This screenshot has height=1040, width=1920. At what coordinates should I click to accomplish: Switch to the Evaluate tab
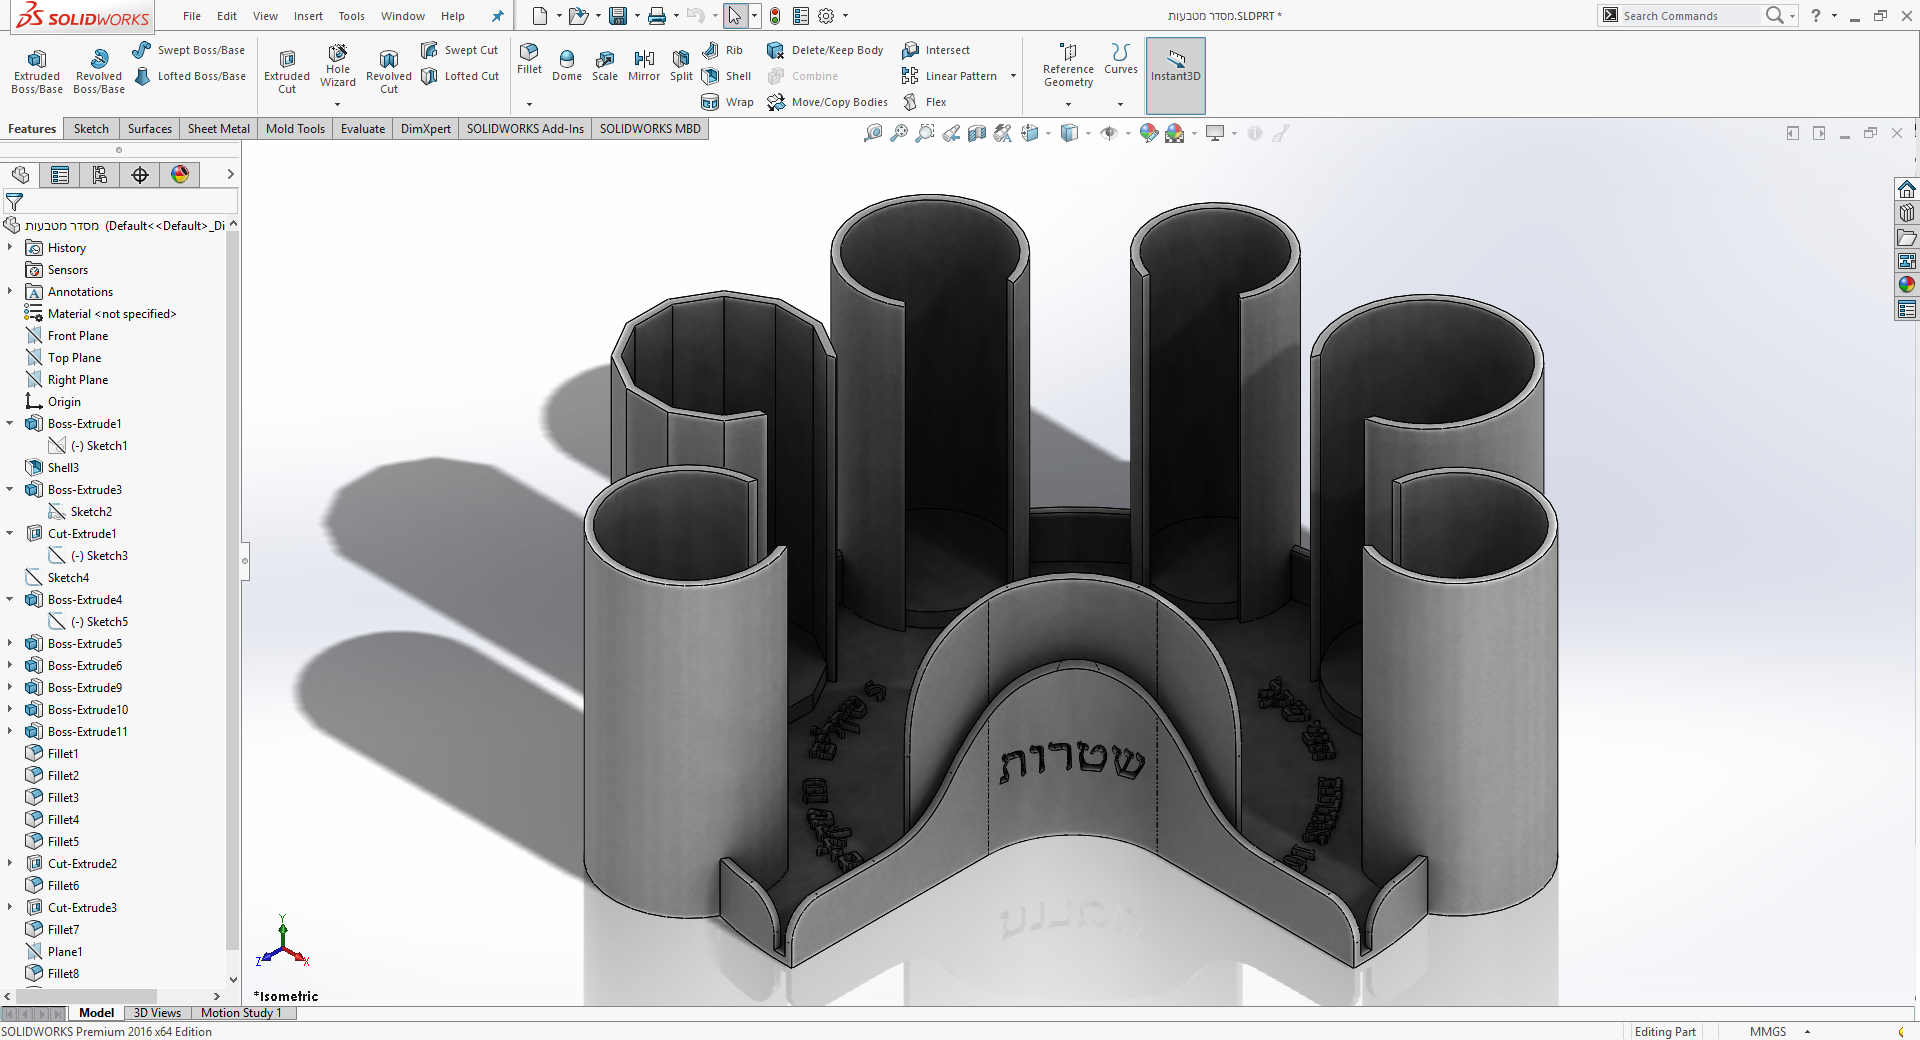(x=363, y=129)
